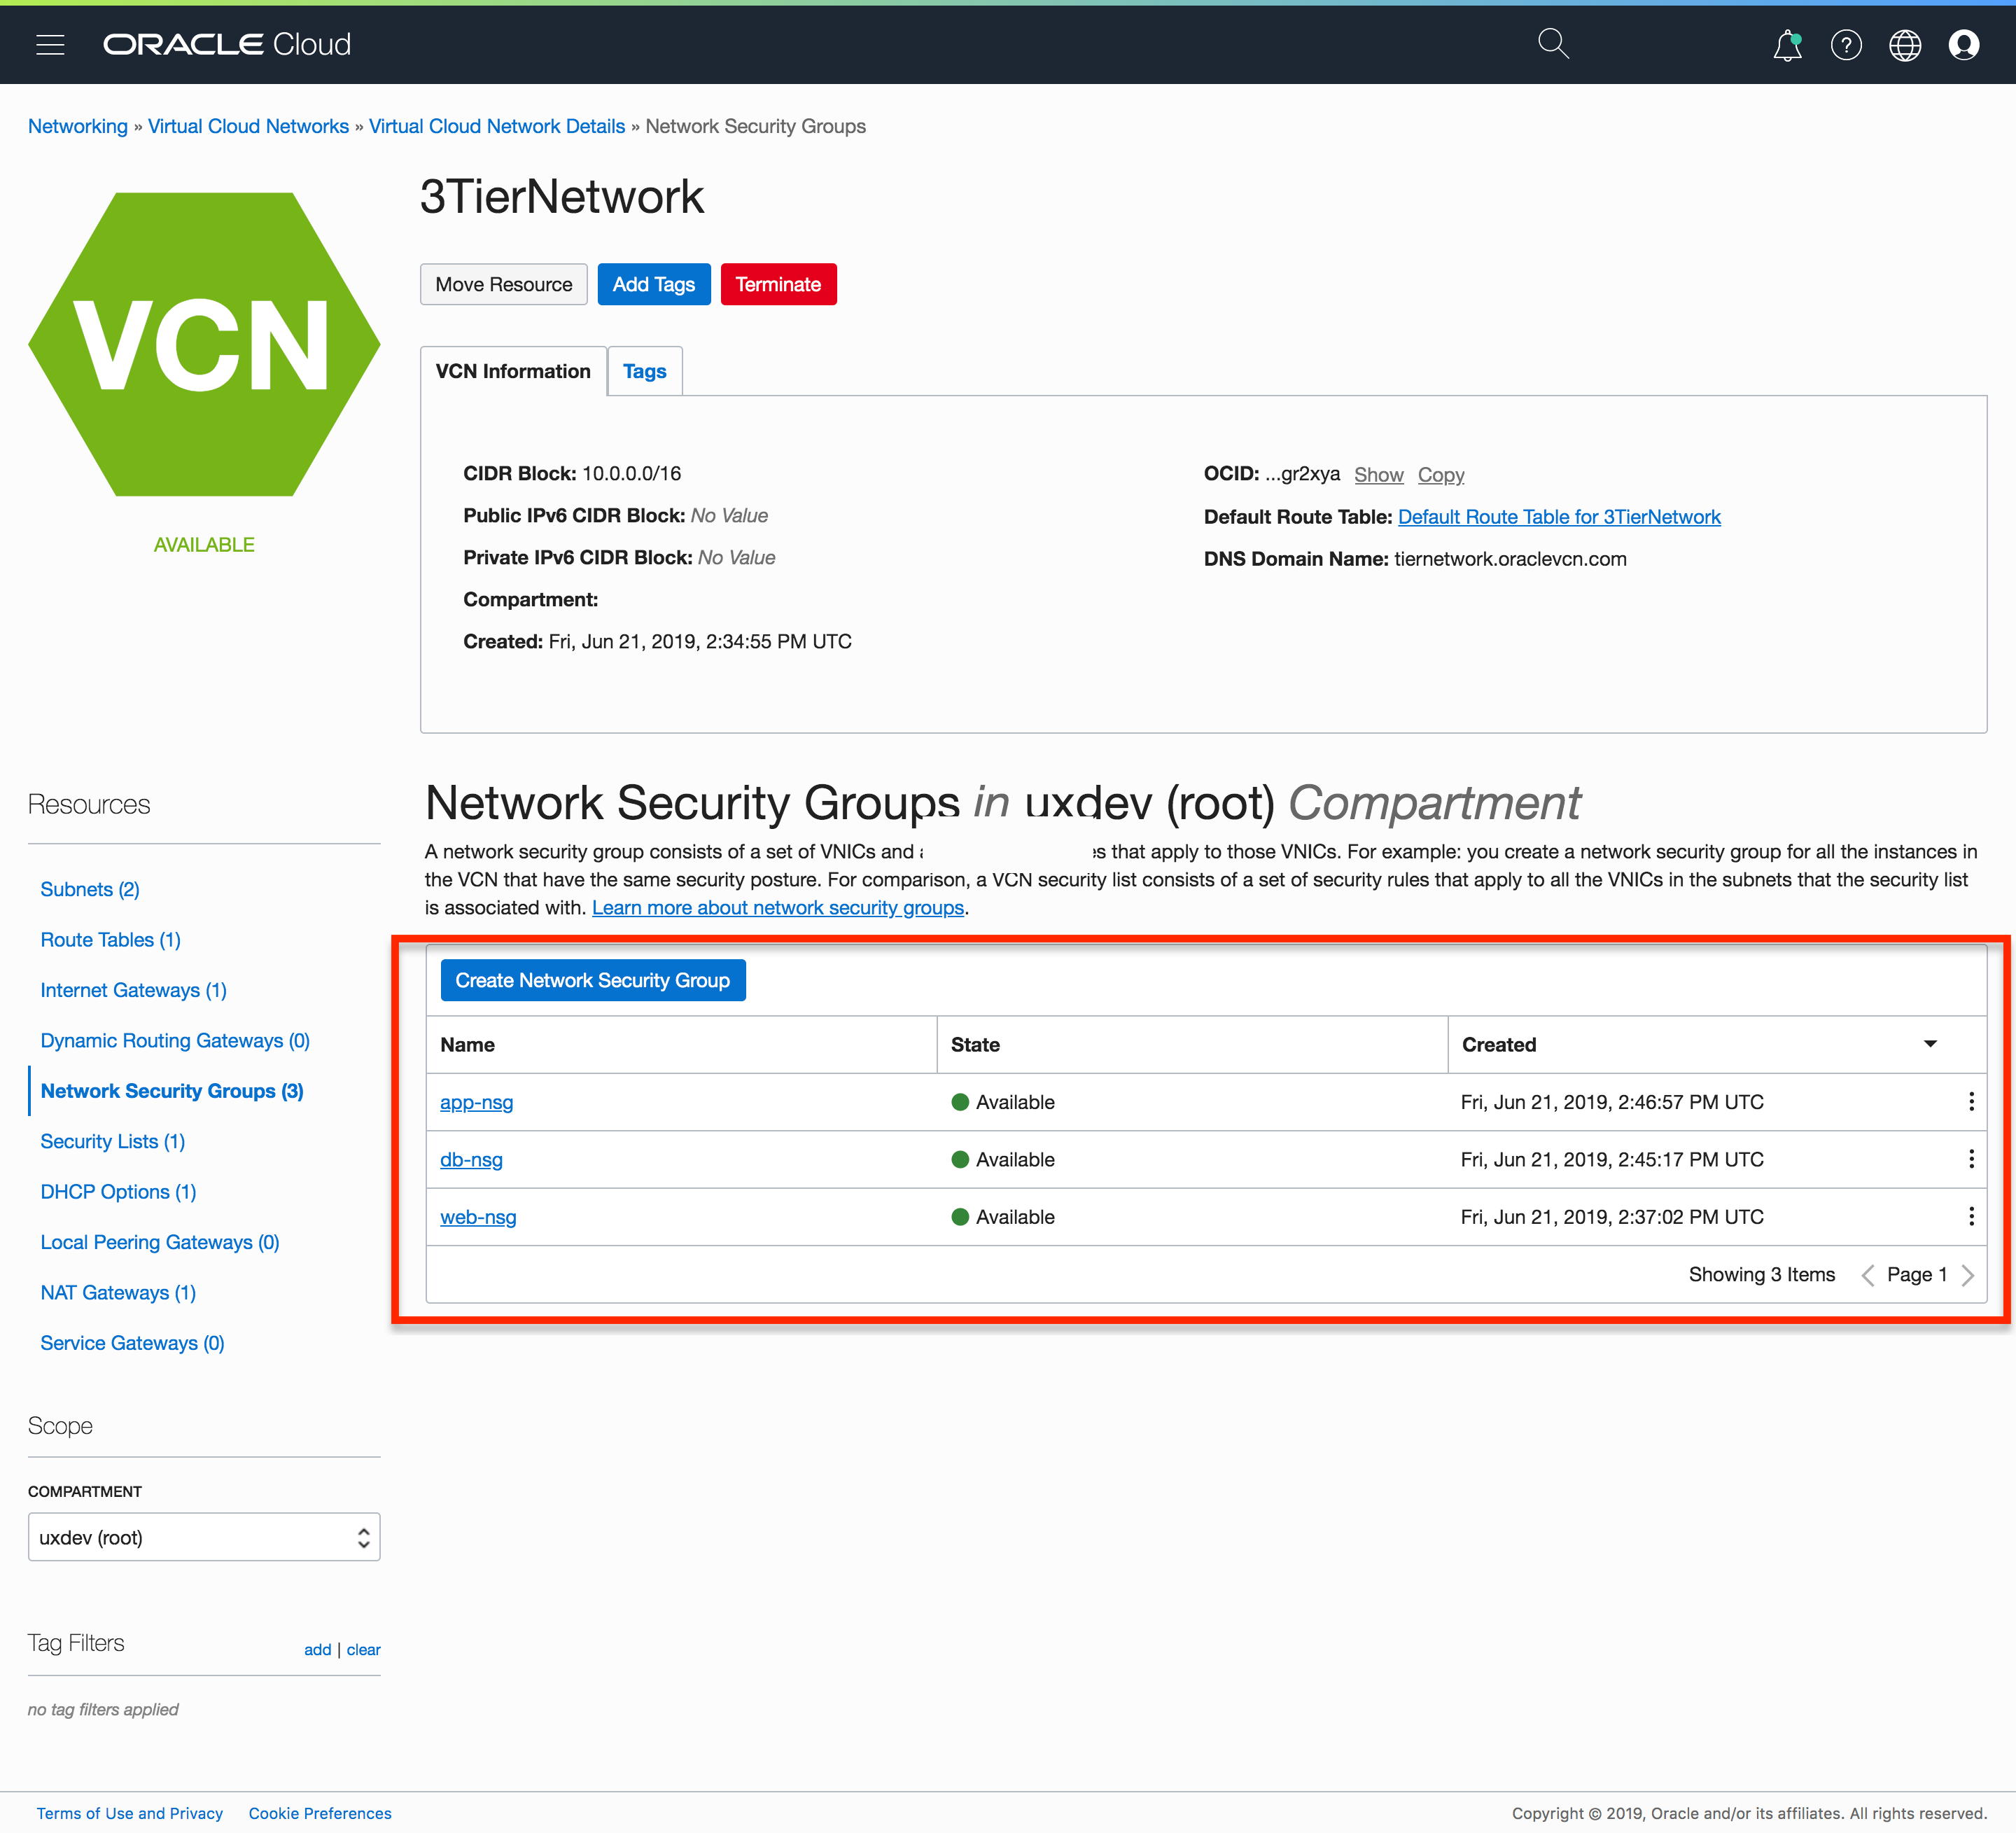Expand the compartment selector uxdev (root)
The width and height of the screenshot is (2016, 1833).
click(x=204, y=1537)
